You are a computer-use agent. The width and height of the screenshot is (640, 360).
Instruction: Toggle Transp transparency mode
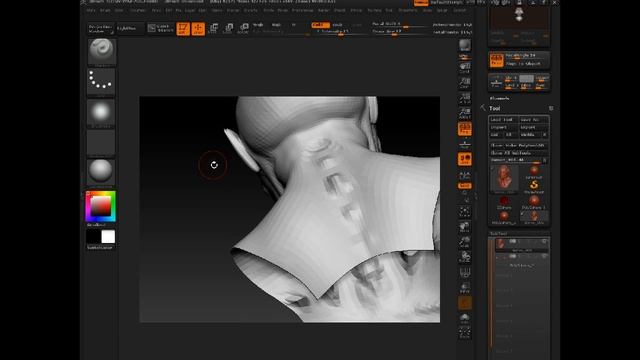click(464, 287)
